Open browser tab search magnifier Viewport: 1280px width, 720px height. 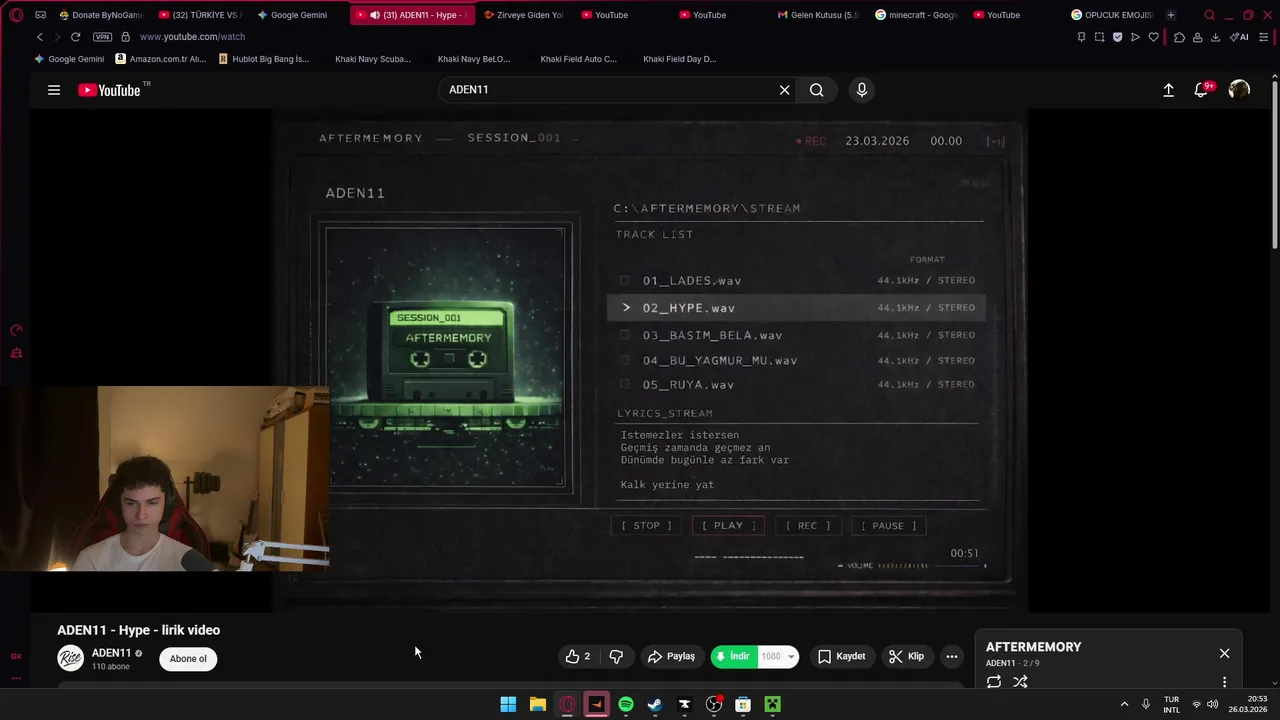click(1209, 15)
